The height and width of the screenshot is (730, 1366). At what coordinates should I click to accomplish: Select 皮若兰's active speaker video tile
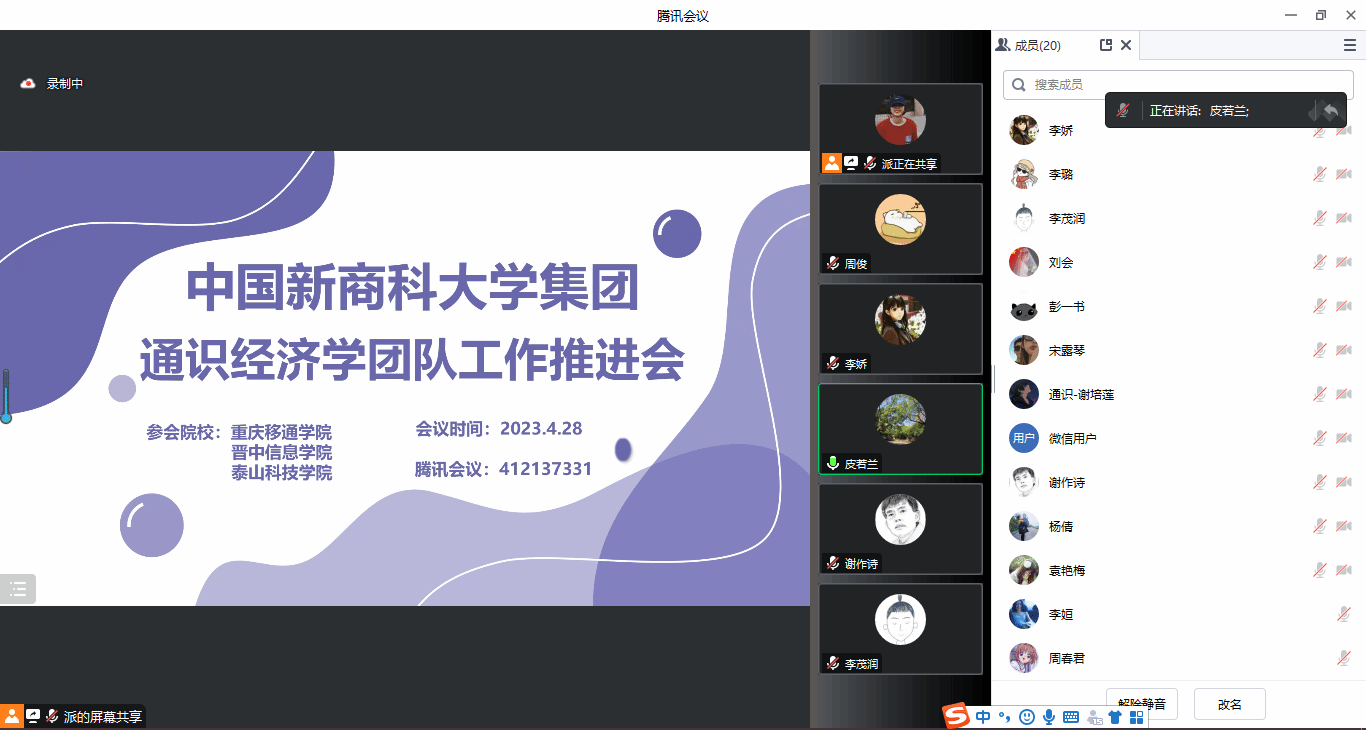click(x=900, y=429)
